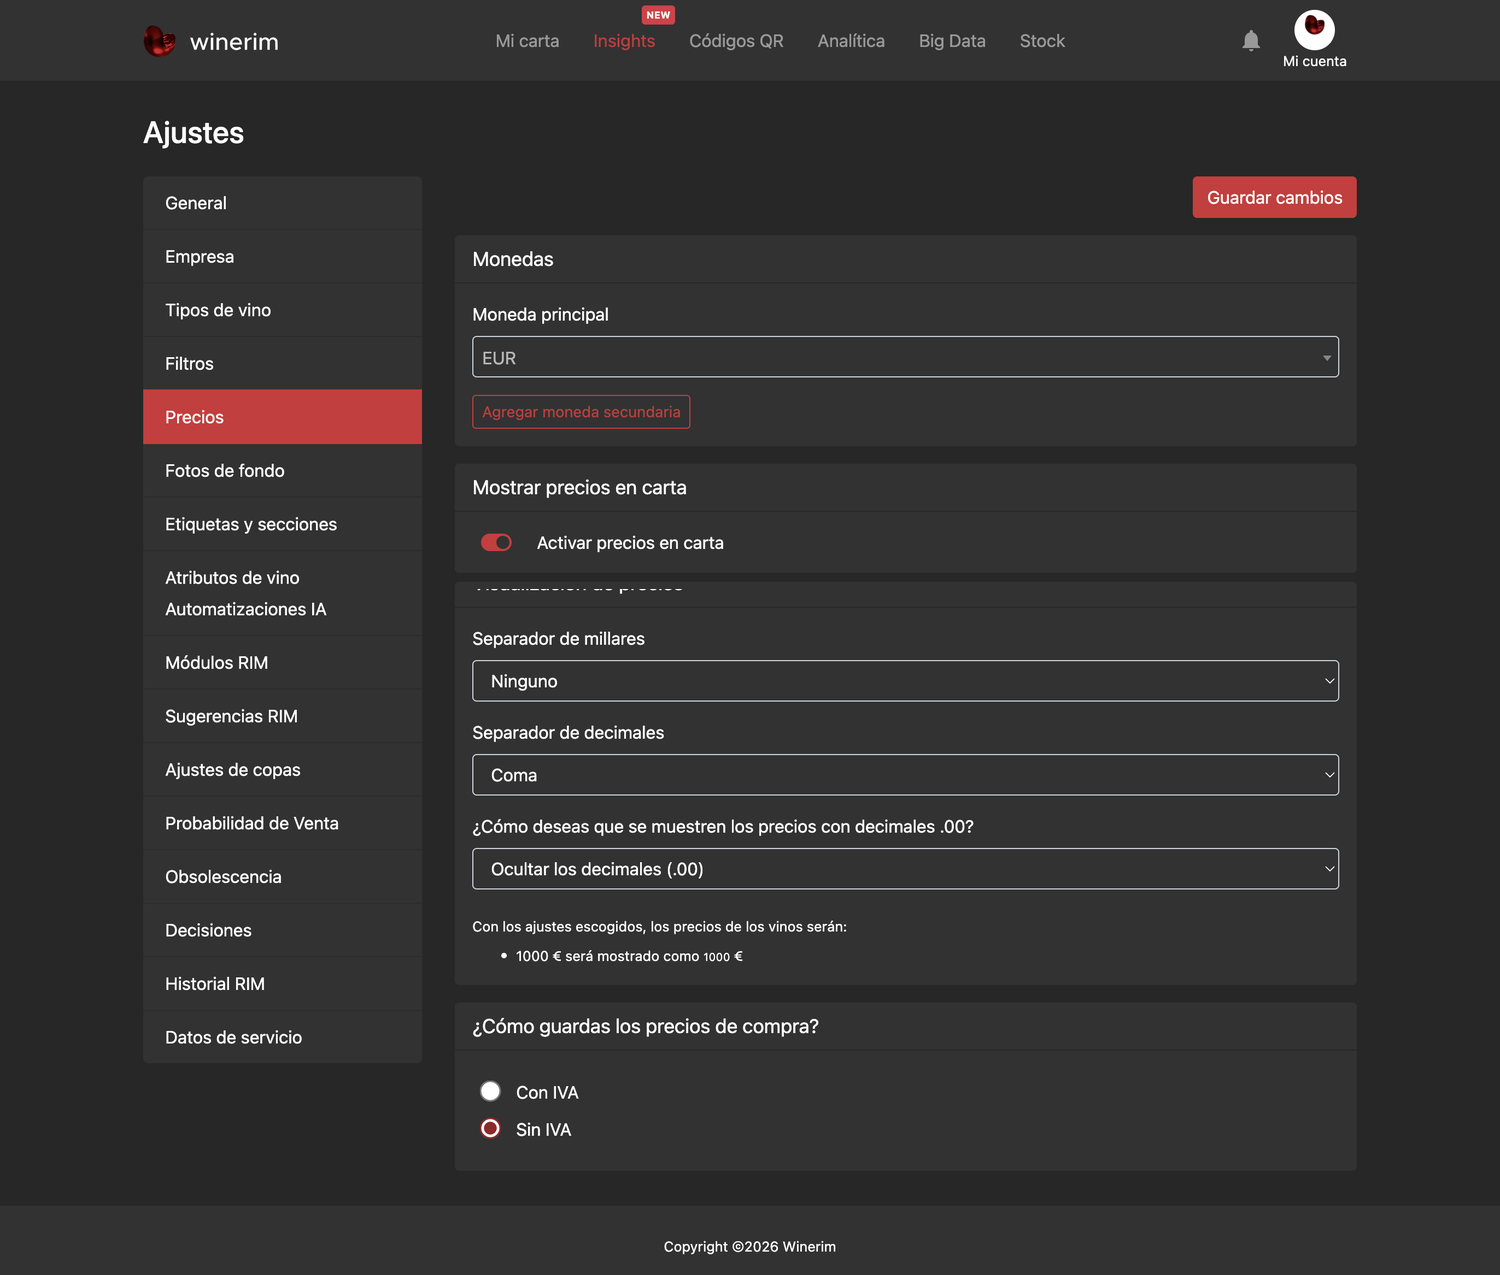Open Obsolescencia settings section
1500x1275 pixels.
point(282,877)
